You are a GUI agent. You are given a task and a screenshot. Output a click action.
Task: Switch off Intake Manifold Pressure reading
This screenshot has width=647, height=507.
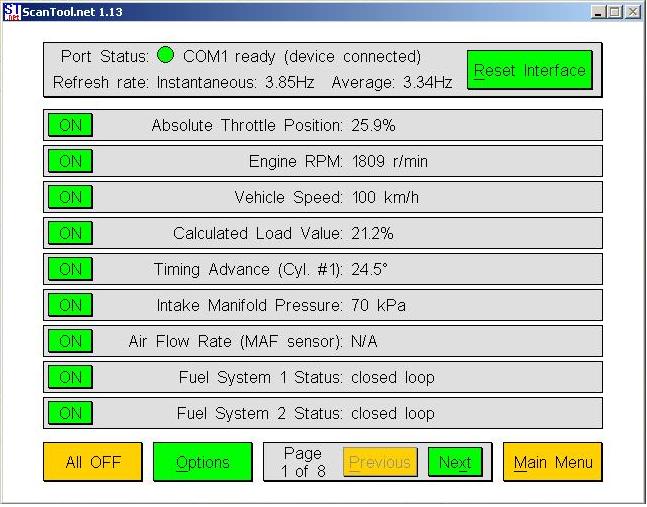click(70, 305)
